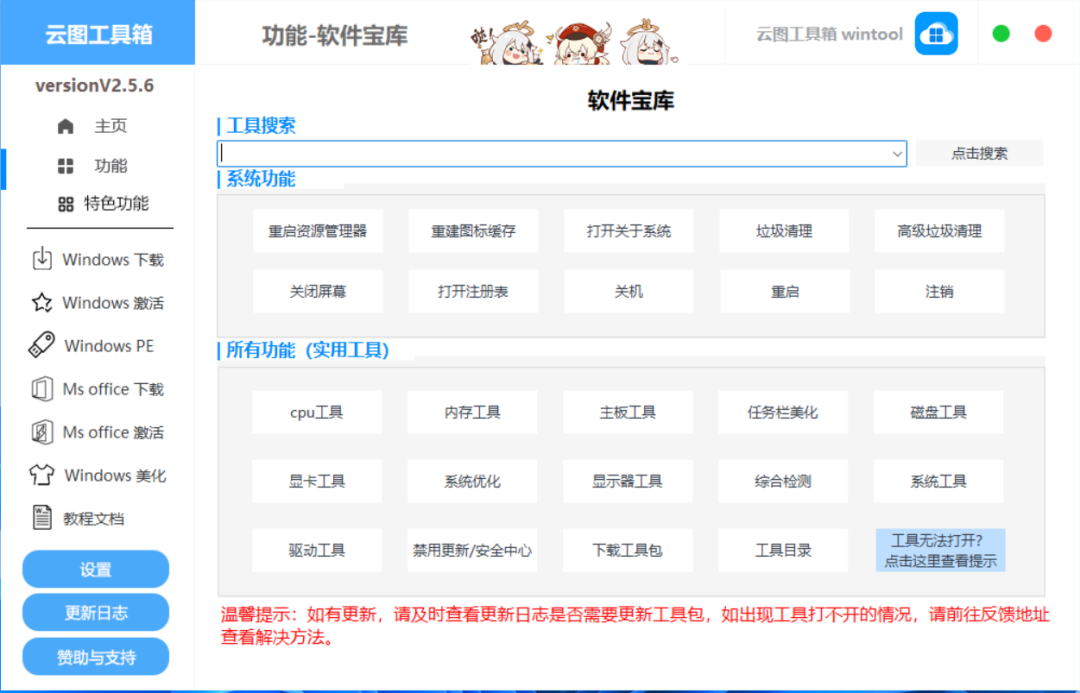This screenshot has height=693, width=1080.
Task: Click the blue cloud wintool logo icon
Action: (x=936, y=33)
